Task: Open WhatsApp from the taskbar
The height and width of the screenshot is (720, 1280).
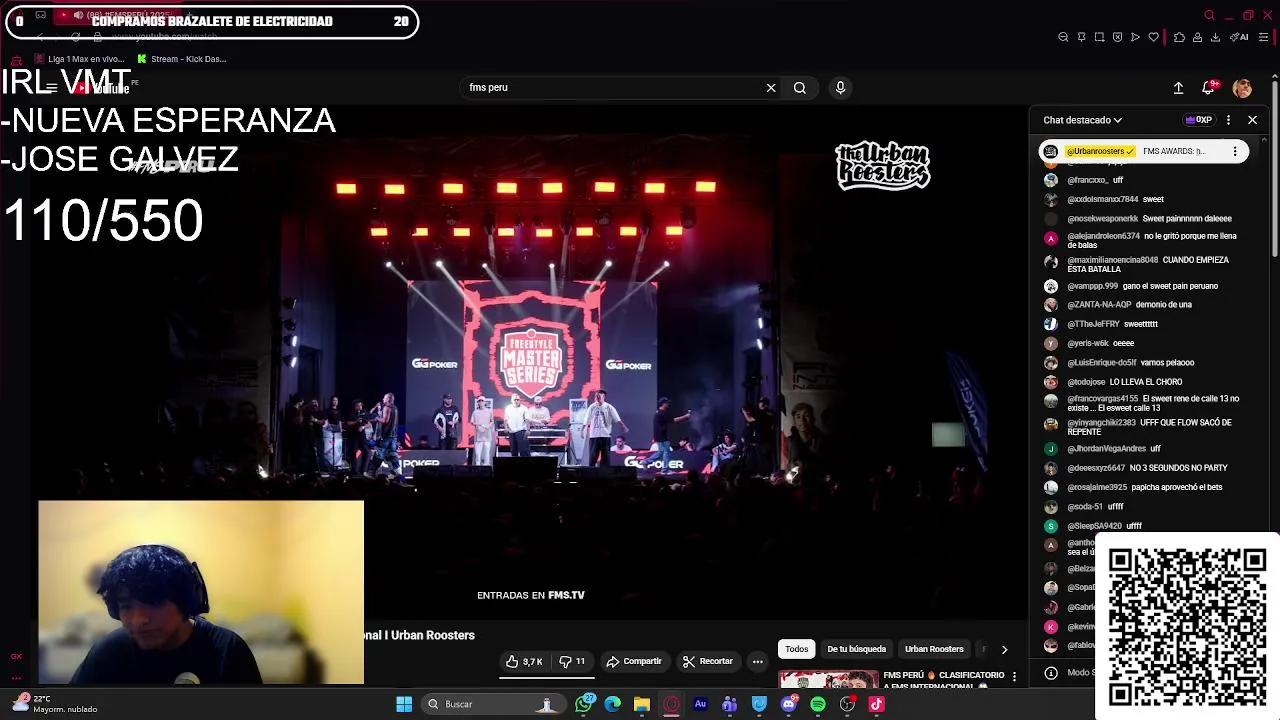Action: (x=584, y=704)
